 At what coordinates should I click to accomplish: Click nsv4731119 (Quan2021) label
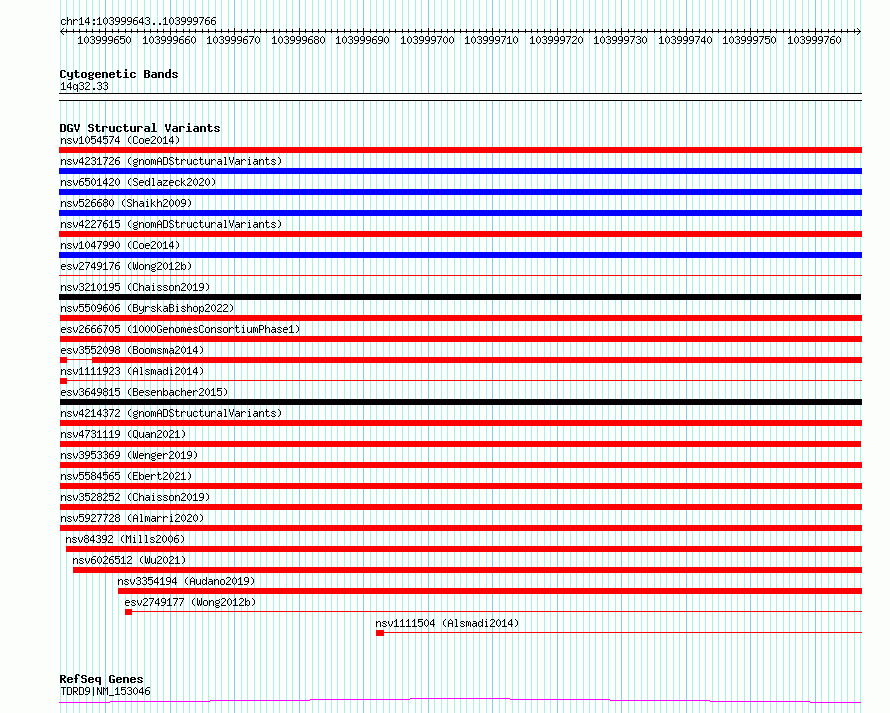123,434
